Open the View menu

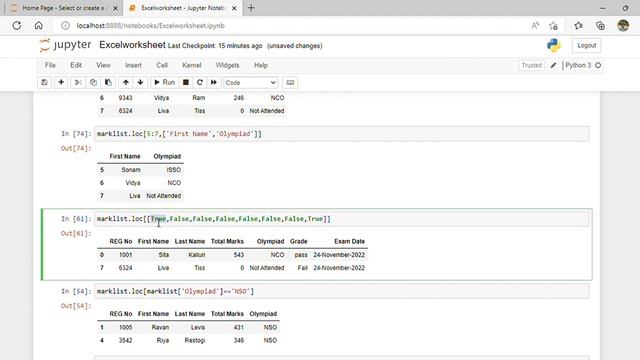coord(103,65)
